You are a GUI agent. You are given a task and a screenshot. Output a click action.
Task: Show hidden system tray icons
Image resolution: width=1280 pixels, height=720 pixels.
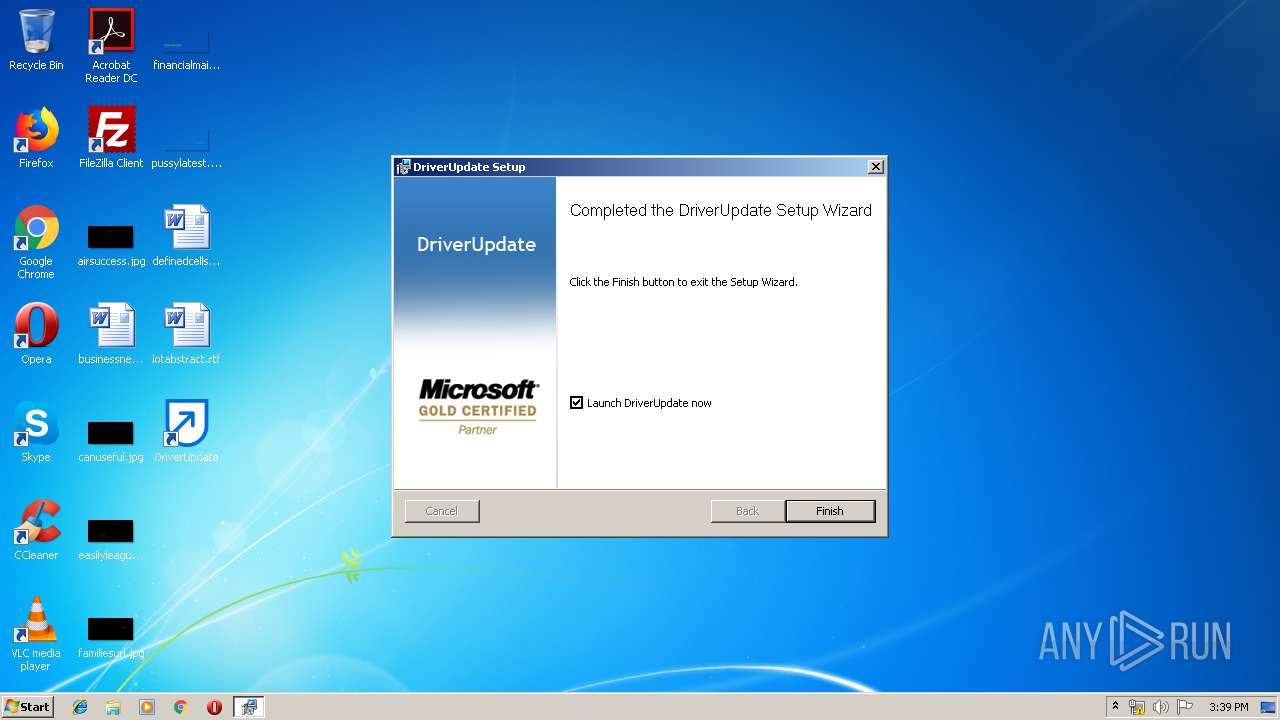click(1115, 707)
